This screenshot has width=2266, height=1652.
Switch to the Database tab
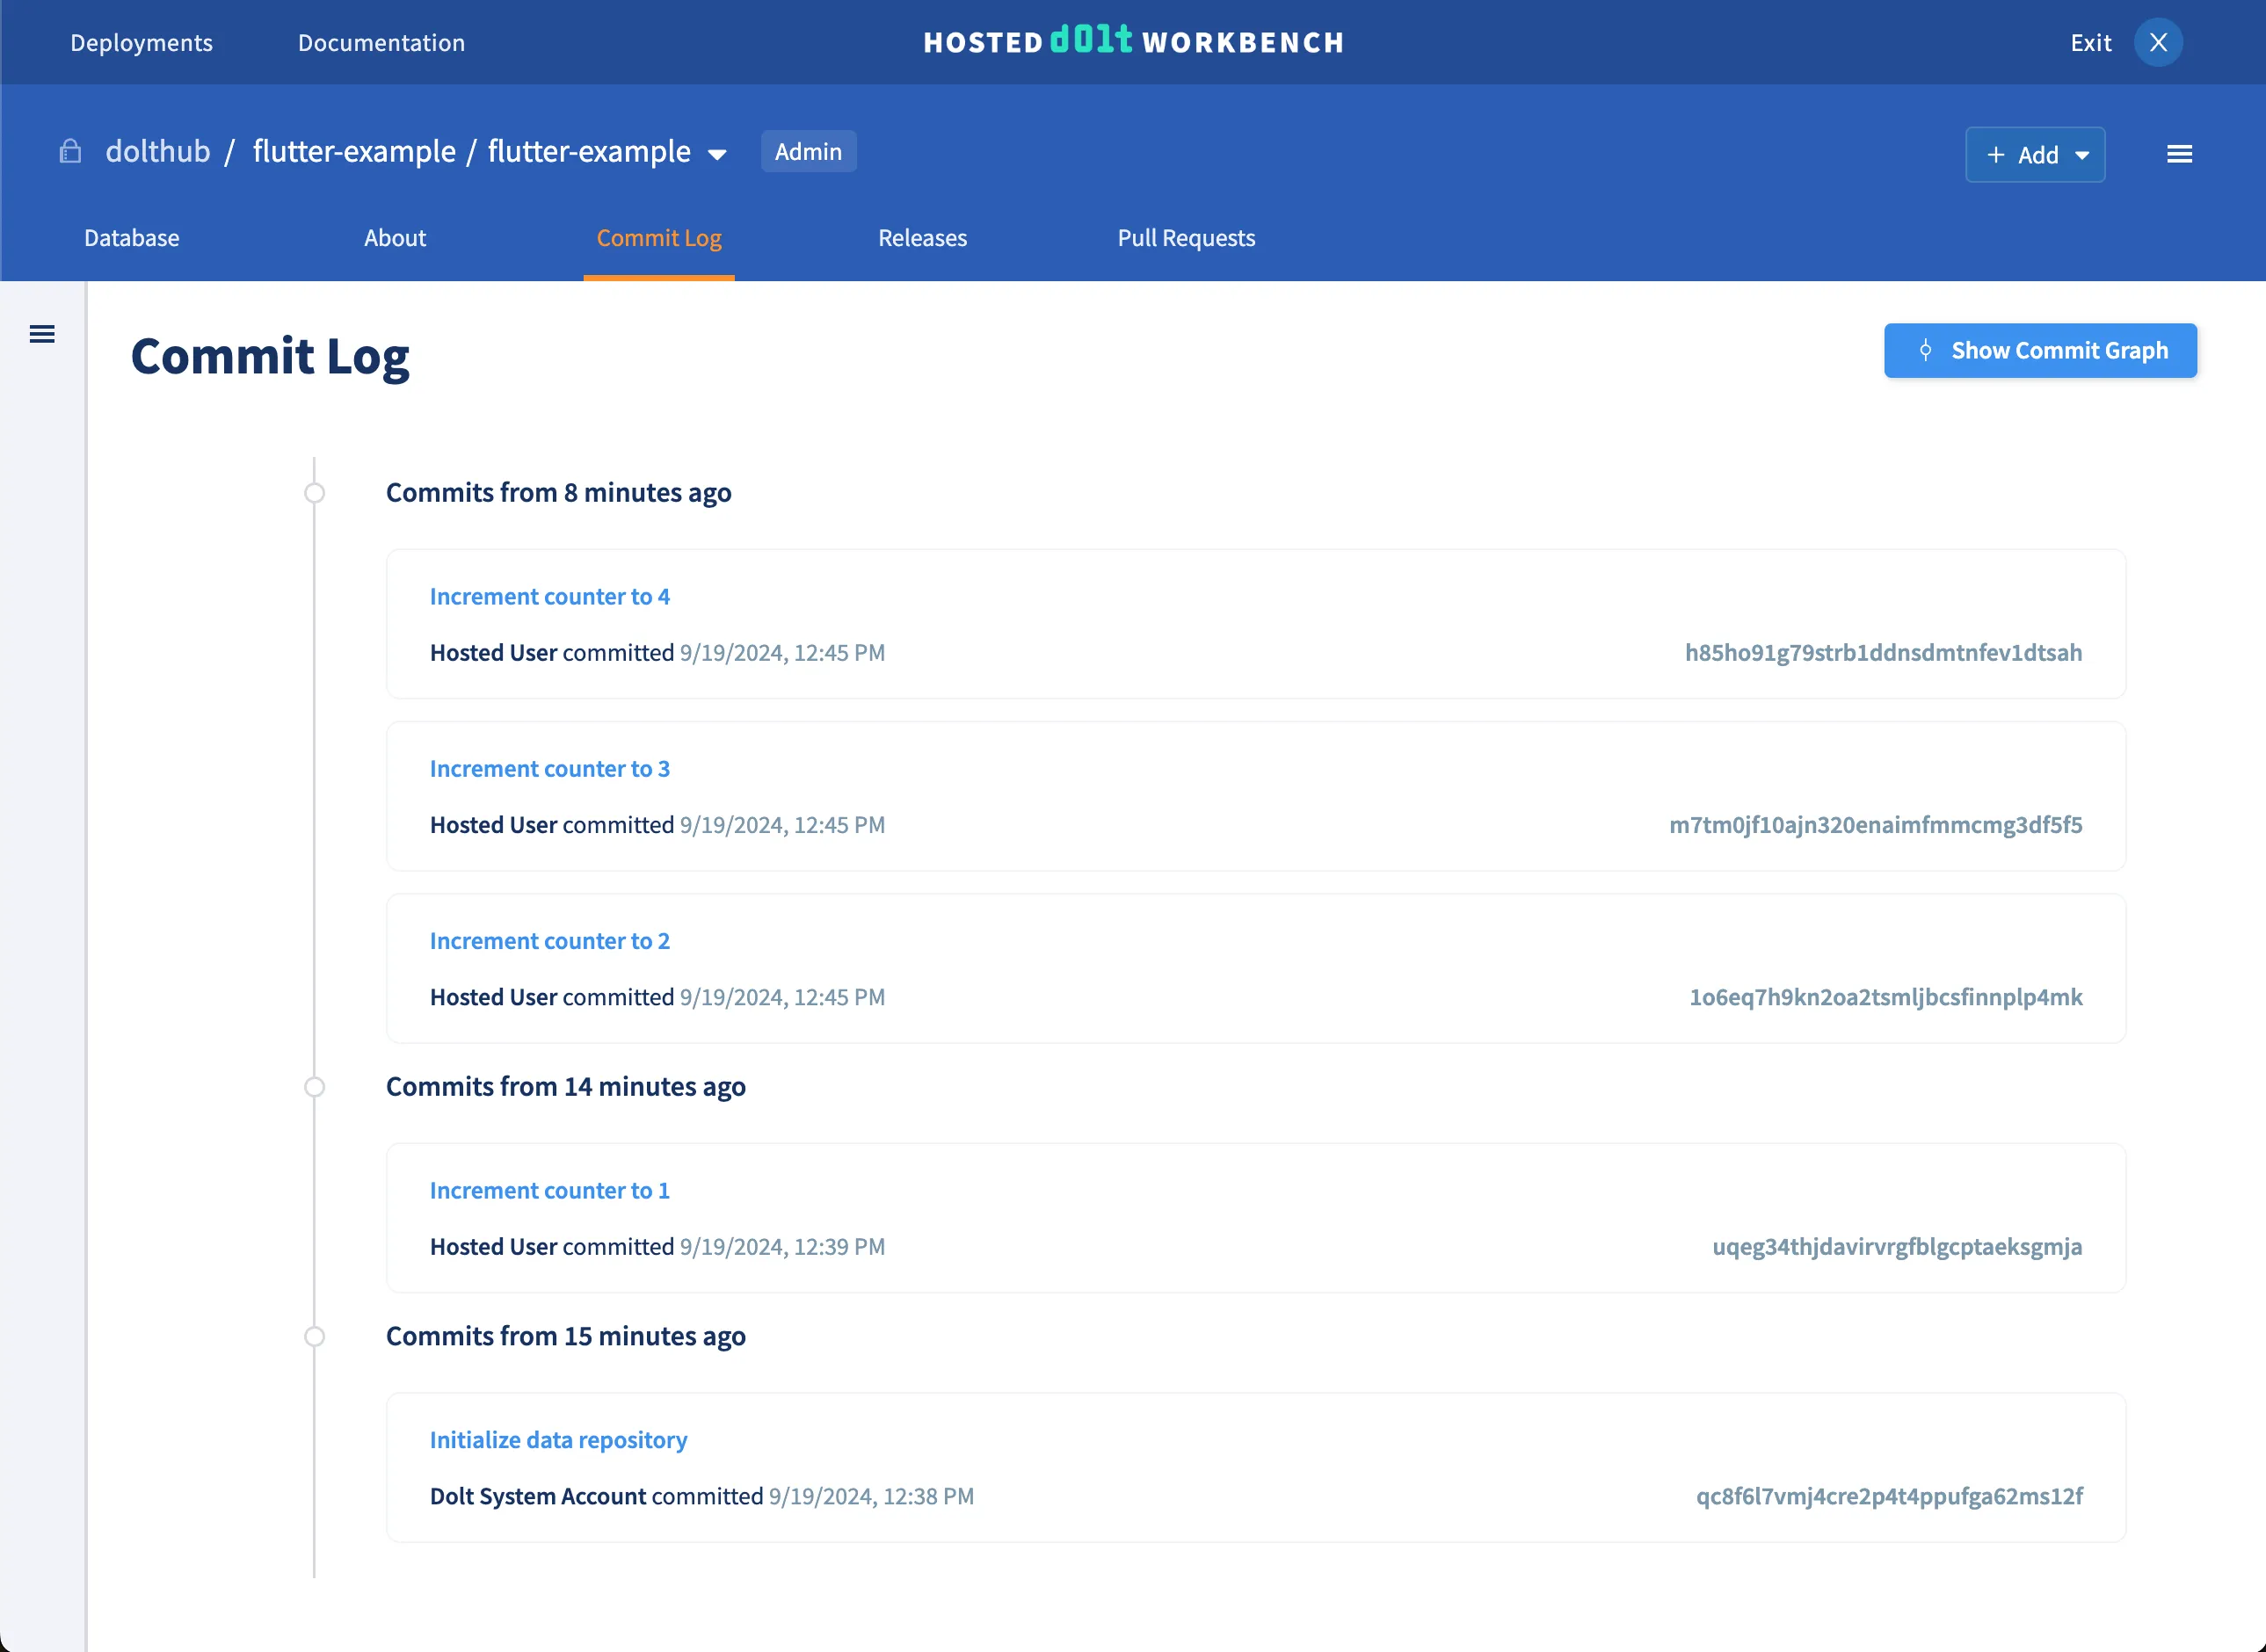(x=131, y=238)
